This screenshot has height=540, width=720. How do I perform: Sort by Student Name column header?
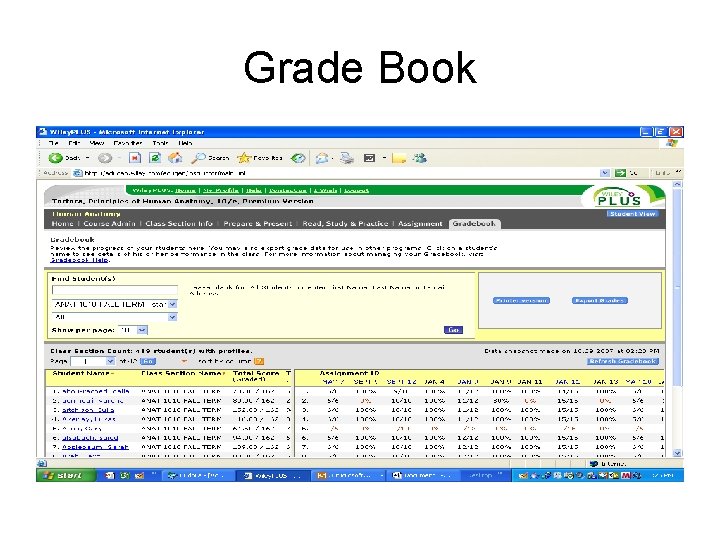[x=82, y=373]
